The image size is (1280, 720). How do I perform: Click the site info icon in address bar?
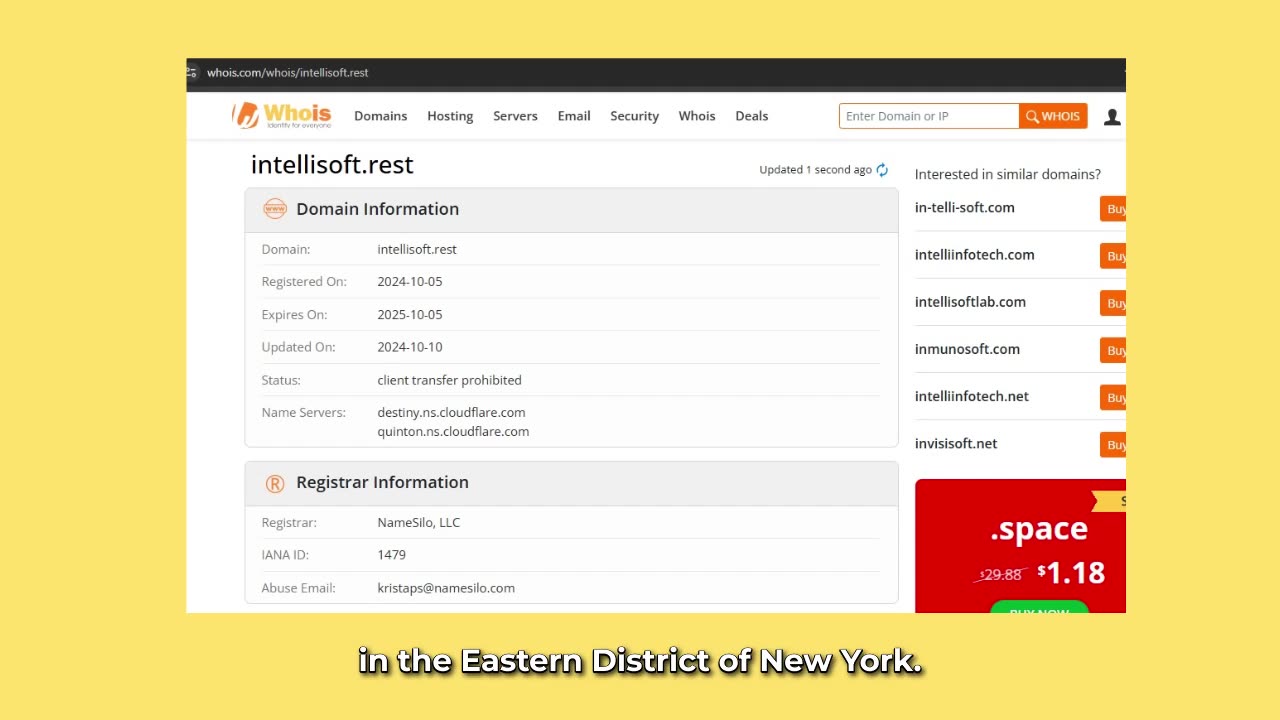tap(191, 73)
